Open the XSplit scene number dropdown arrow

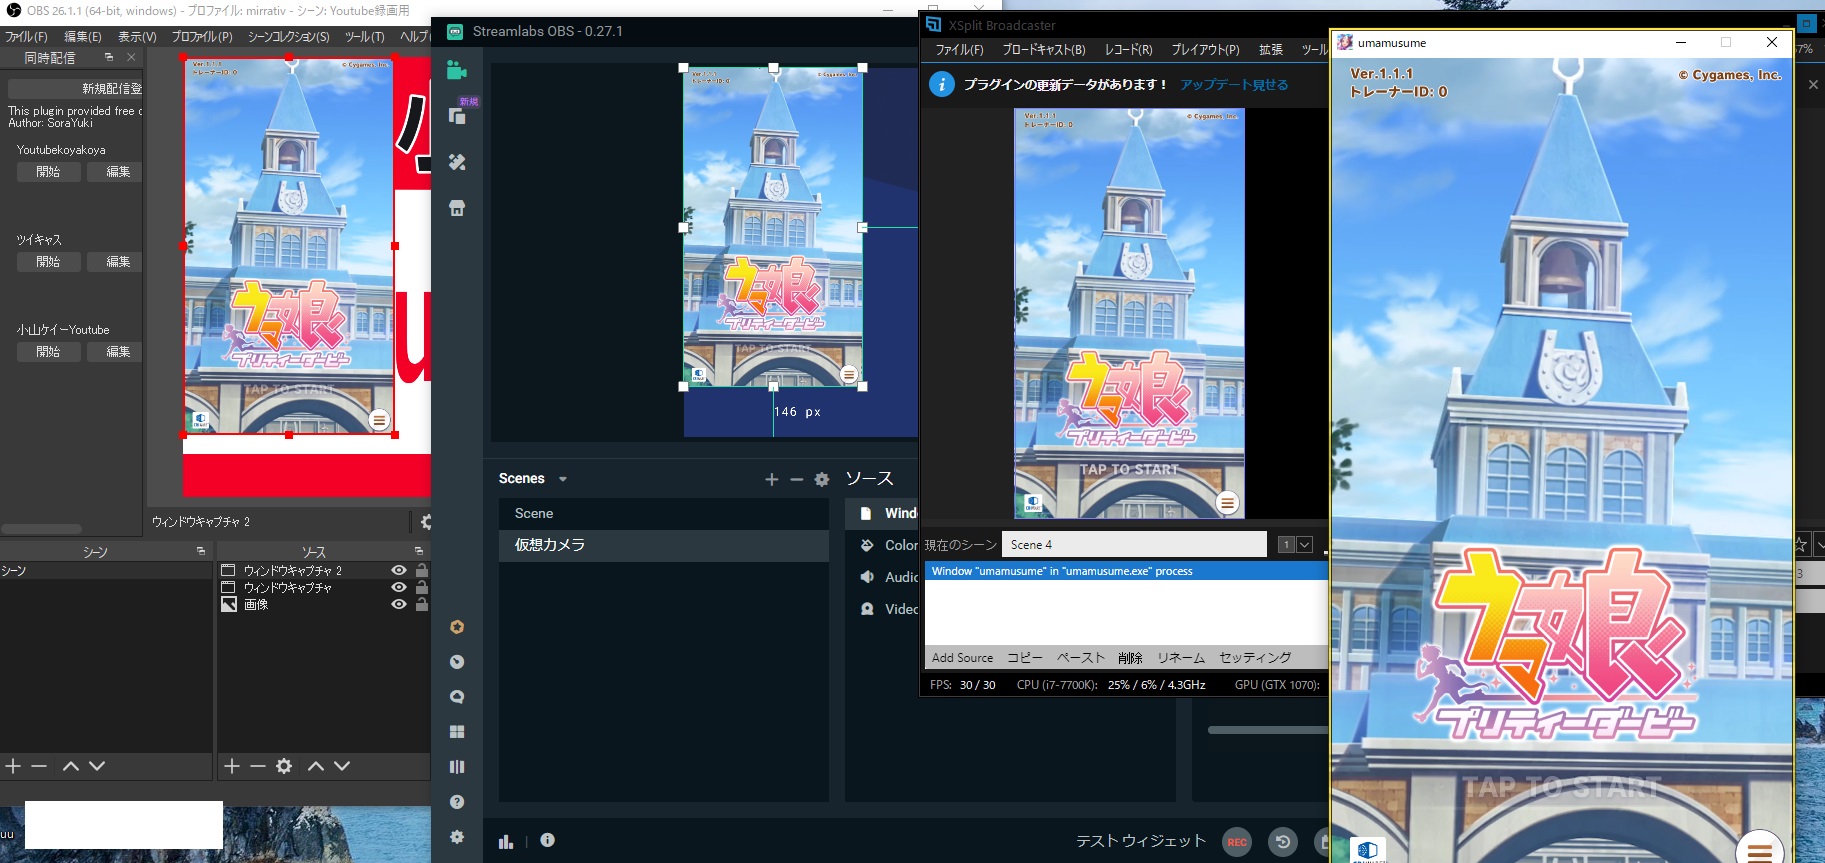[x=1305, y=545]
